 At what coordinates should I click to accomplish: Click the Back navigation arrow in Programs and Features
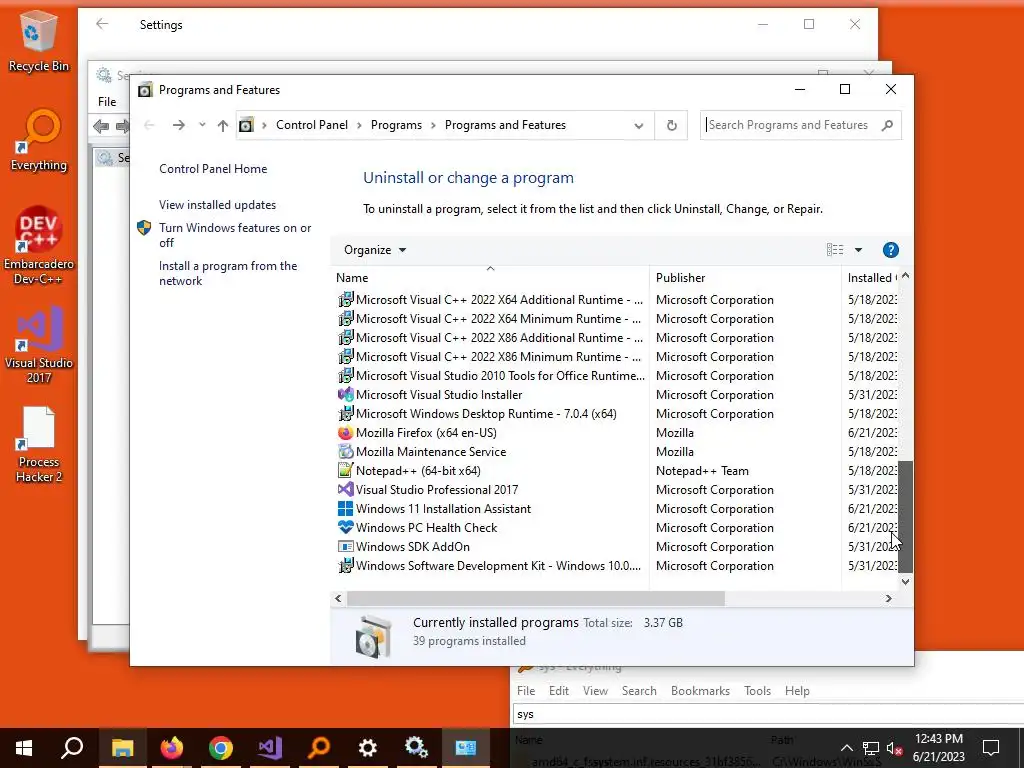click(x=149, y=125)
